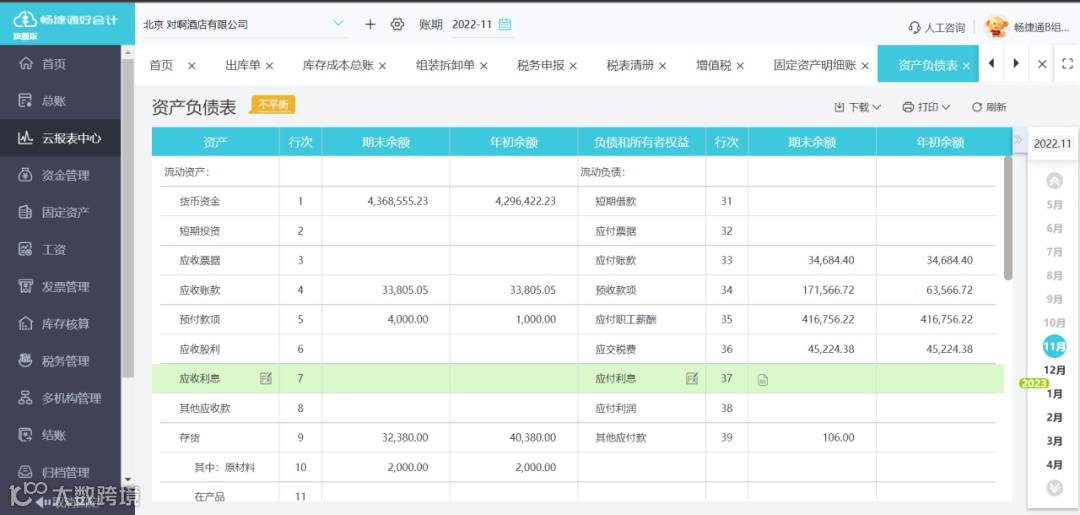Click the 2022.11 period label
Screen dimensions: 1080x515
[x=1052, y=144]
